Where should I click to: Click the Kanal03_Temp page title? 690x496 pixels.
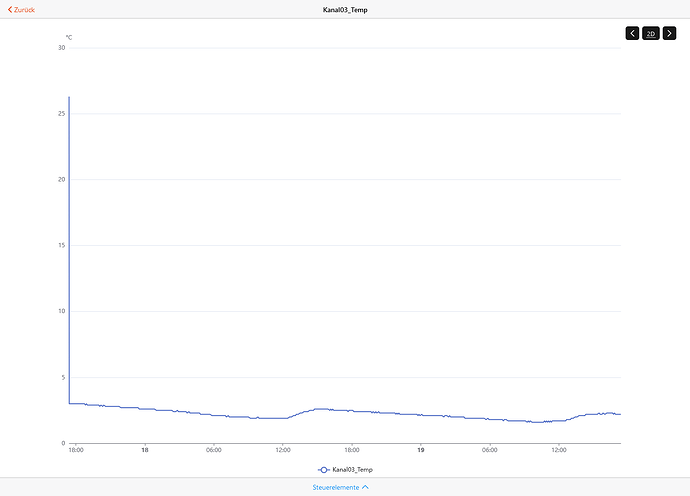[345, 9]
